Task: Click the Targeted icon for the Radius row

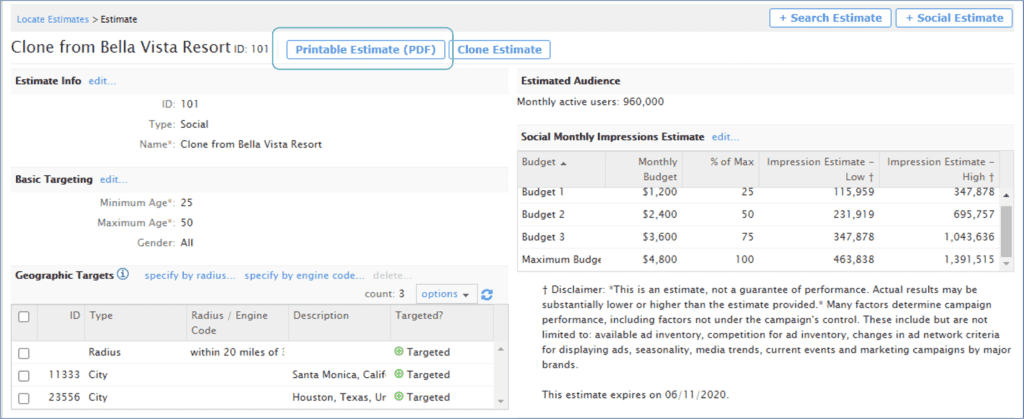Action: coord(399,352)
